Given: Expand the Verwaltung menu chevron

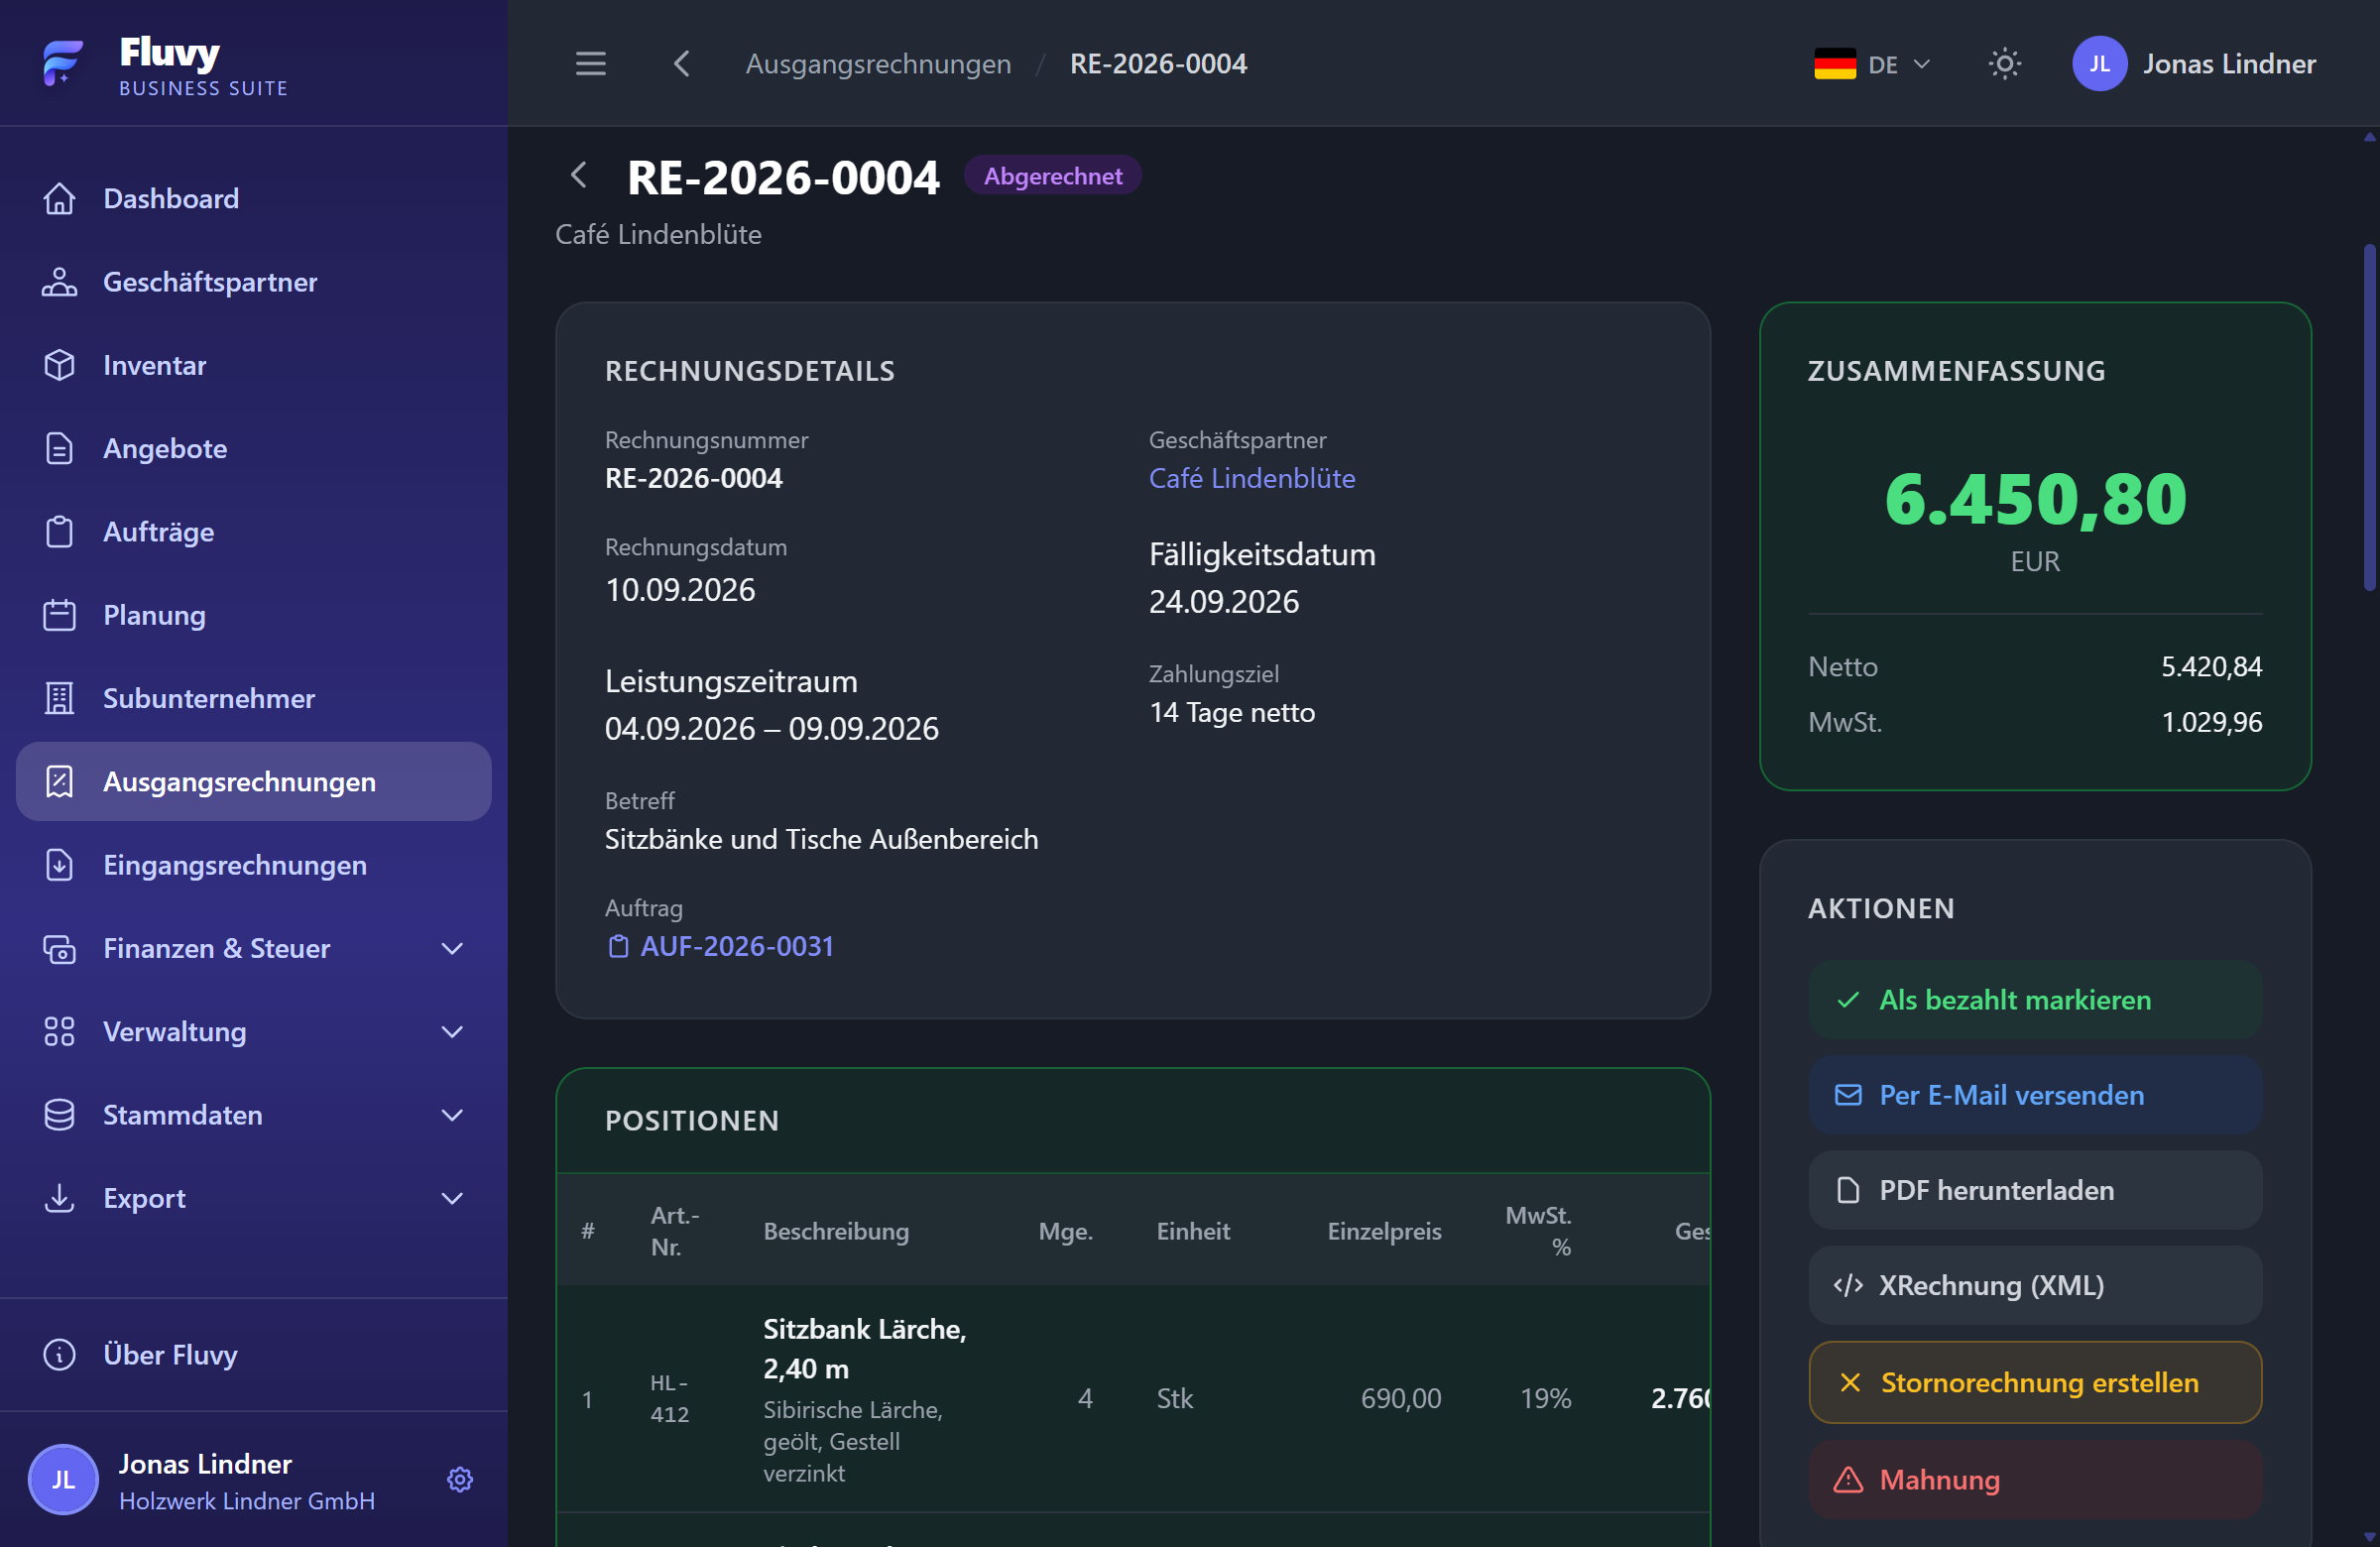Looking at the screenshot, I should pos(452,1031).
